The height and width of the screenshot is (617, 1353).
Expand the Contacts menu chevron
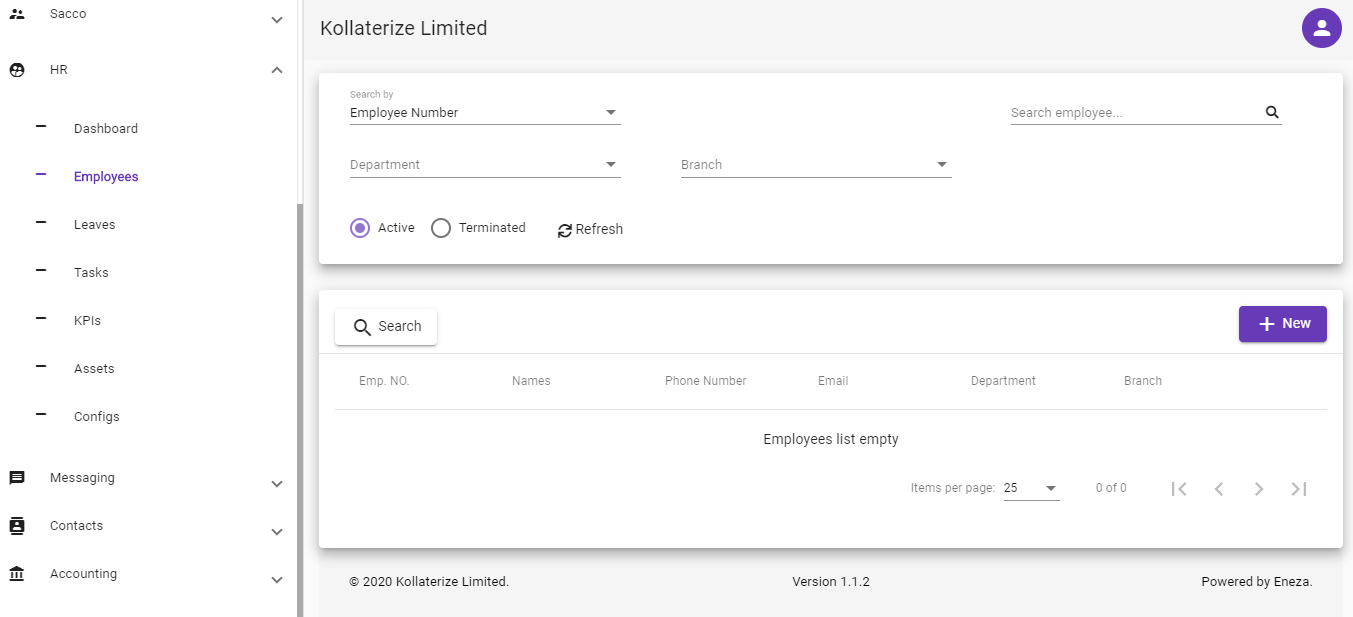pyautogui.click(x=277, y=532)
